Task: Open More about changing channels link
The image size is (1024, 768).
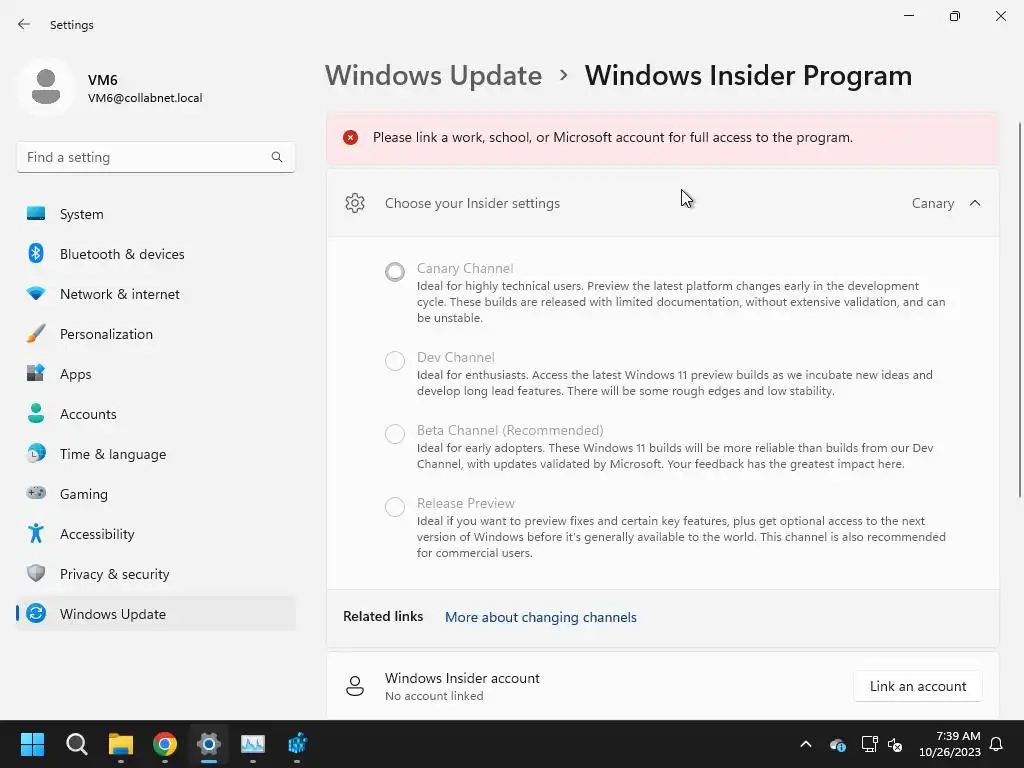Action: point(541,617)
